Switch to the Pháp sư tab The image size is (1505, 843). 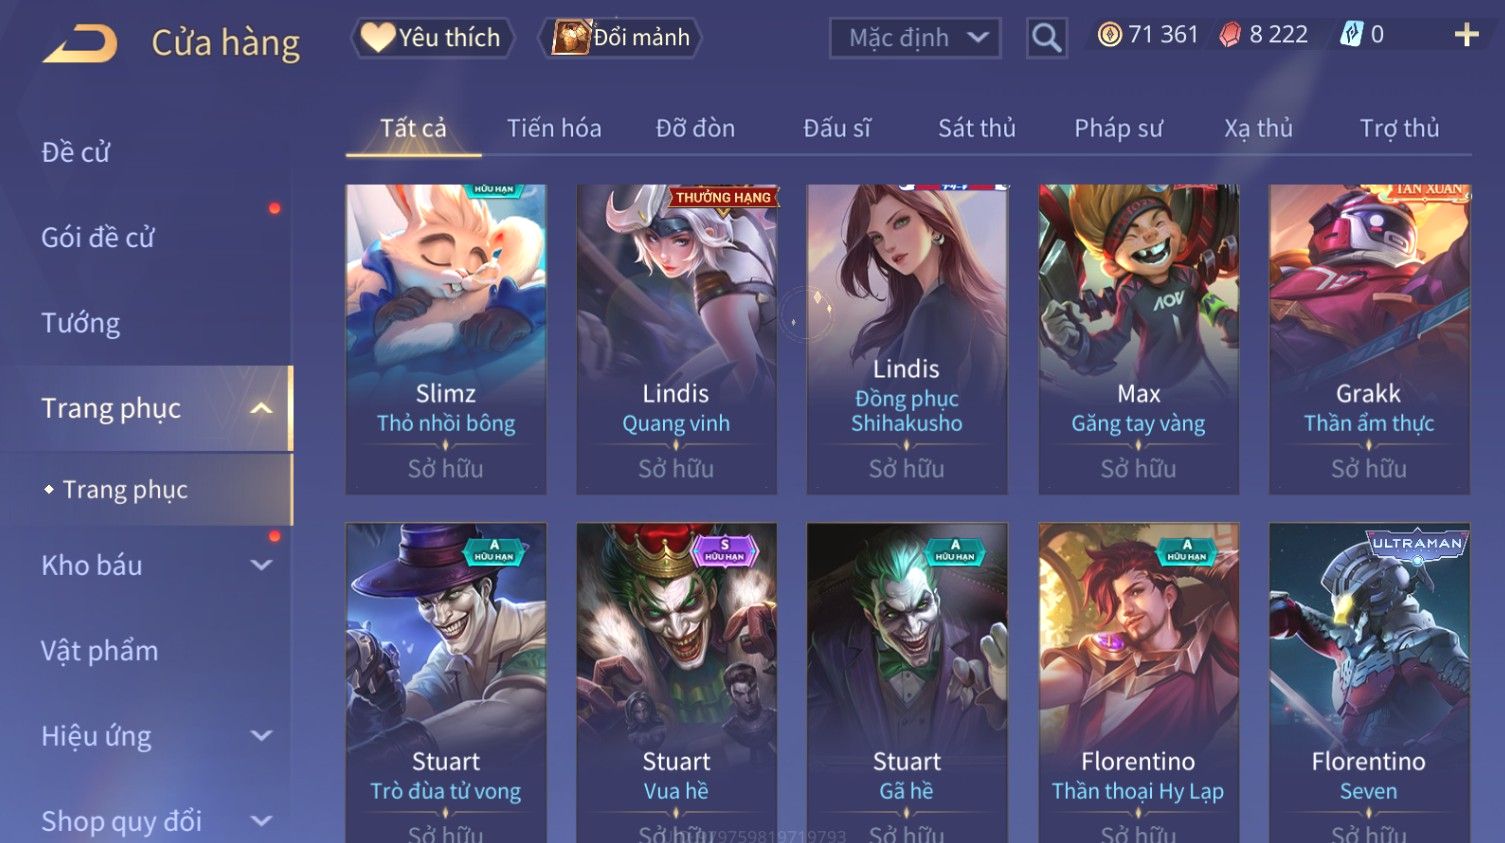(1118, 128)
